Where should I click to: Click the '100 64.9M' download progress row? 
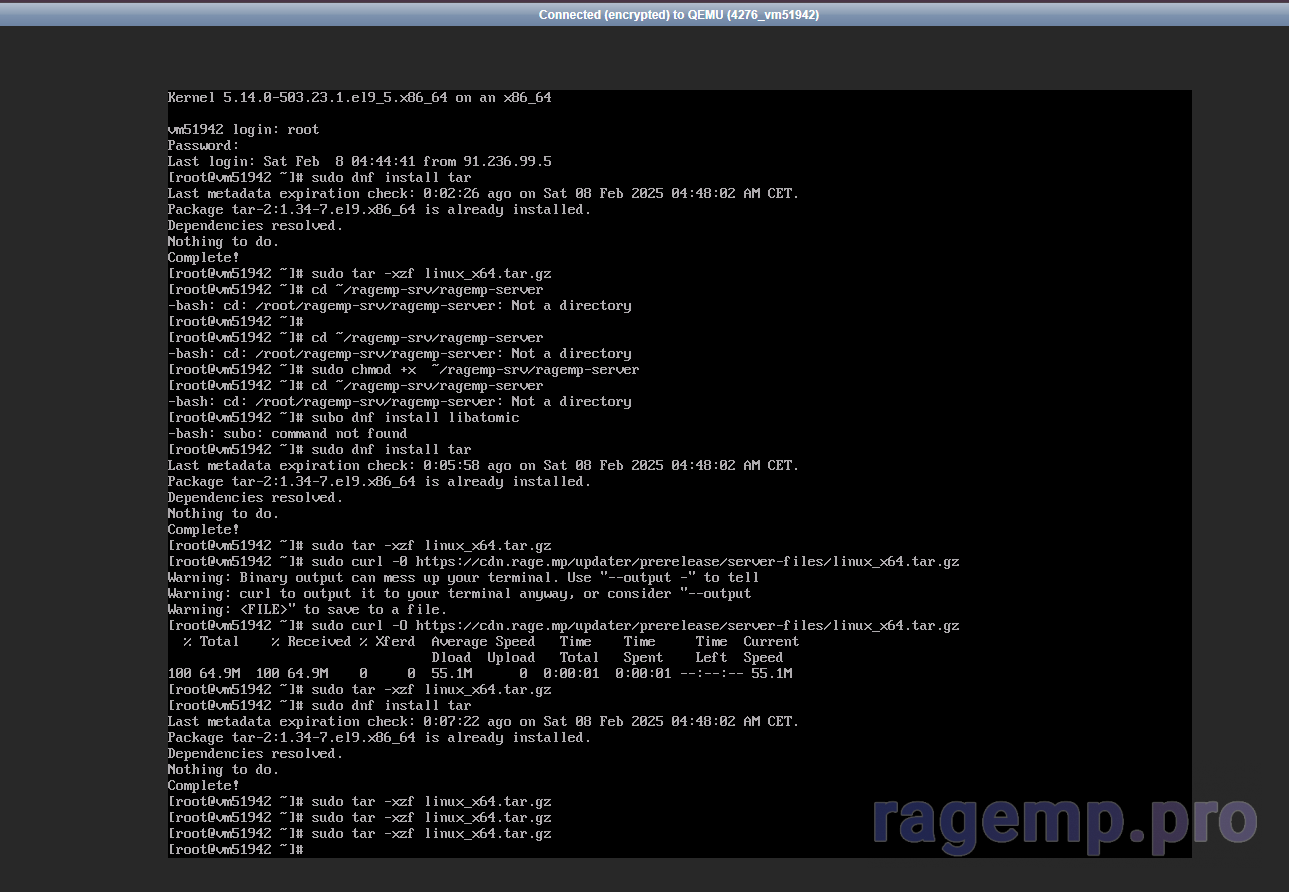(x=480, y=673)
